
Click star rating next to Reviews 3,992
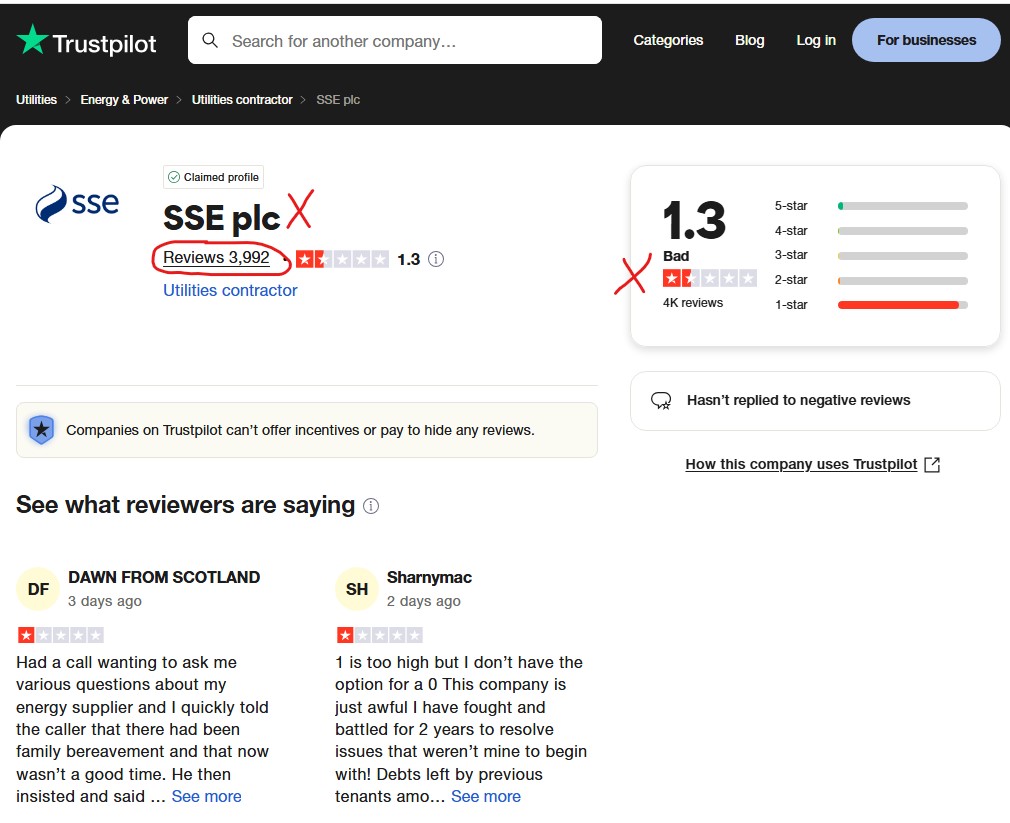point(342,259)
